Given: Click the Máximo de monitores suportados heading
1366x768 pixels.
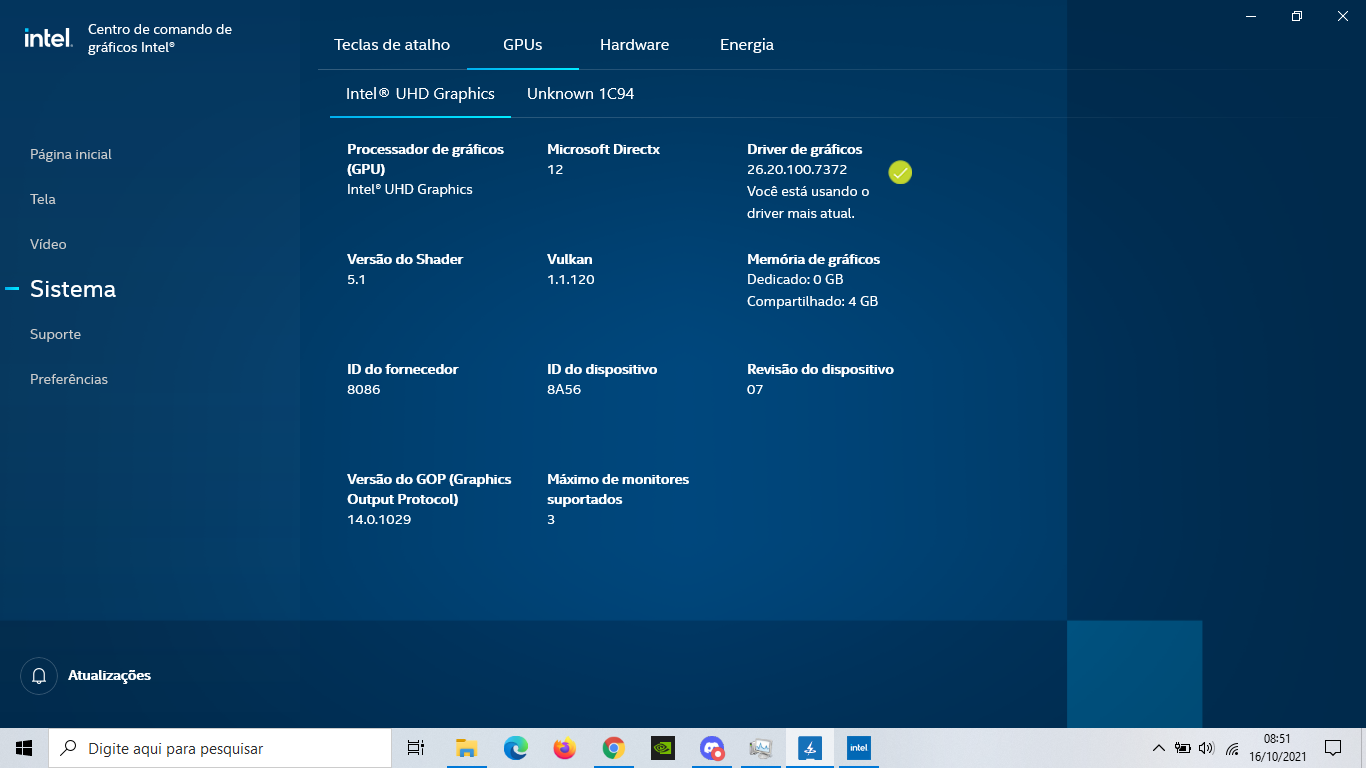Looking at the screenshot, I should [x=618, y=489].
